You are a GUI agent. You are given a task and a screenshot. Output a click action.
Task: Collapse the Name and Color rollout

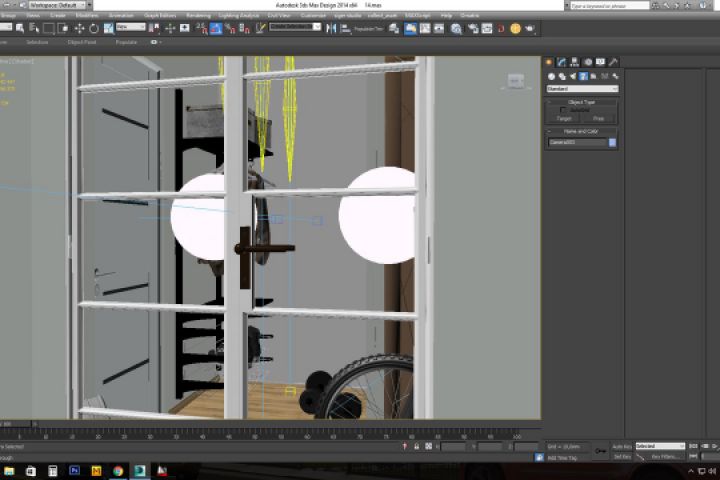pos(582,131)
